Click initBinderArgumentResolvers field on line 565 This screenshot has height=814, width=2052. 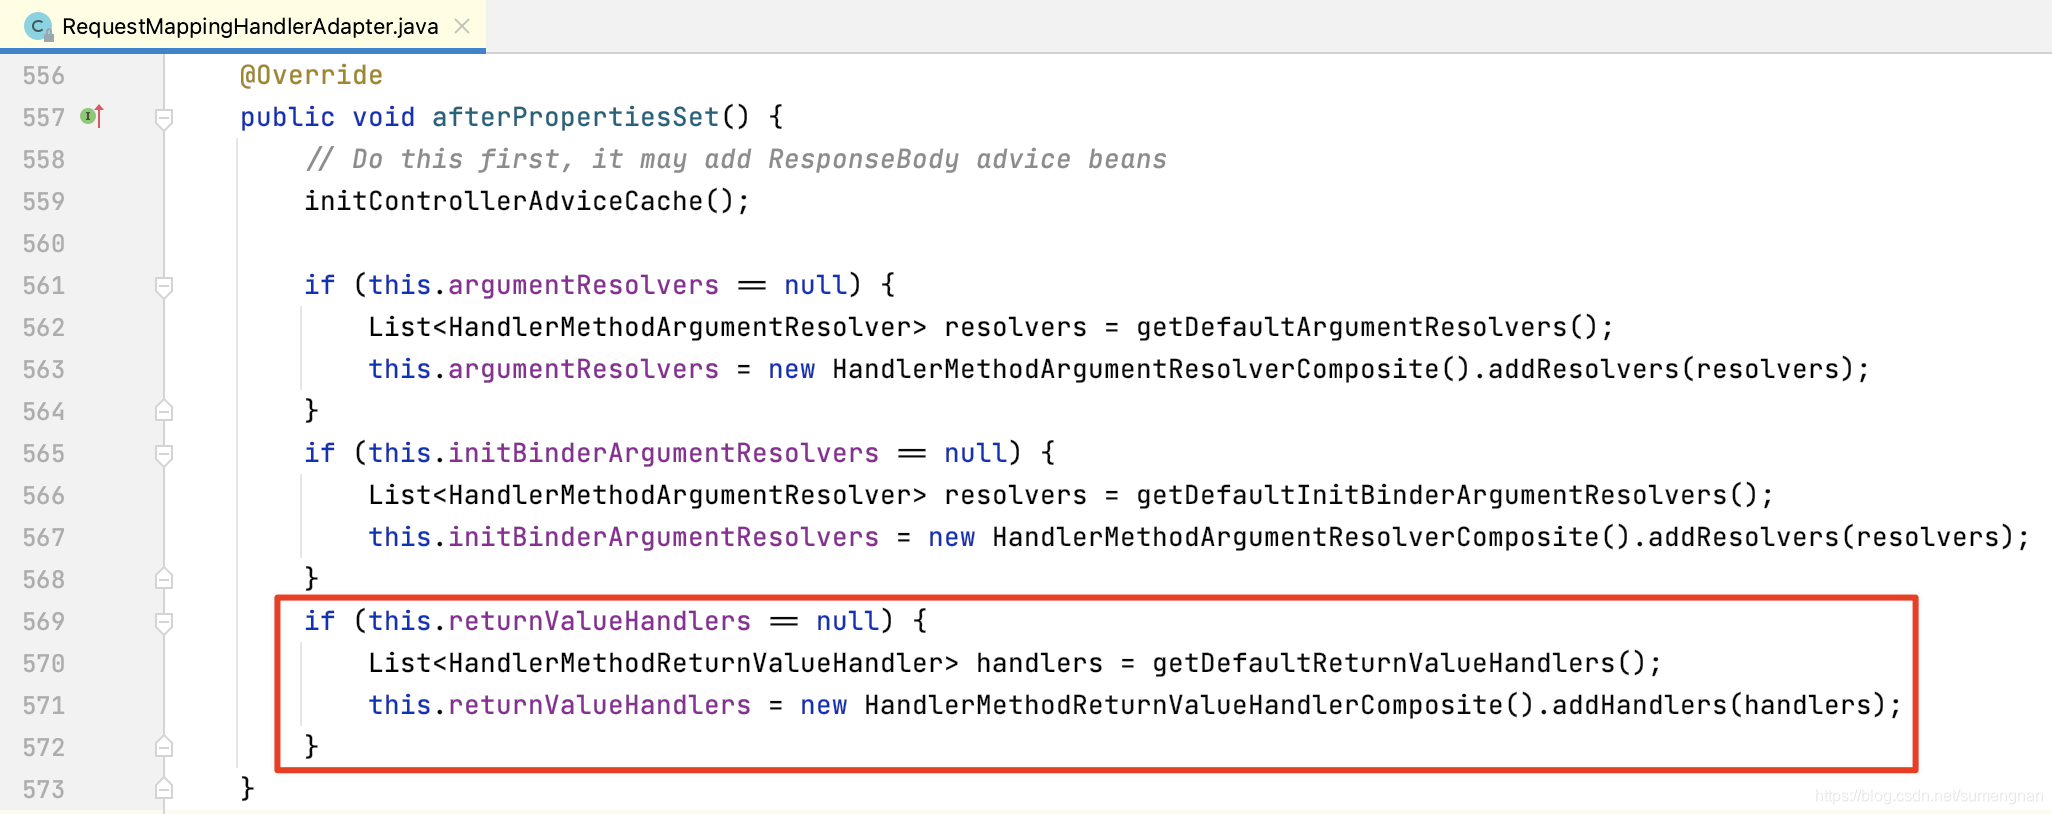pyautogui.click(x=663, y=454)
